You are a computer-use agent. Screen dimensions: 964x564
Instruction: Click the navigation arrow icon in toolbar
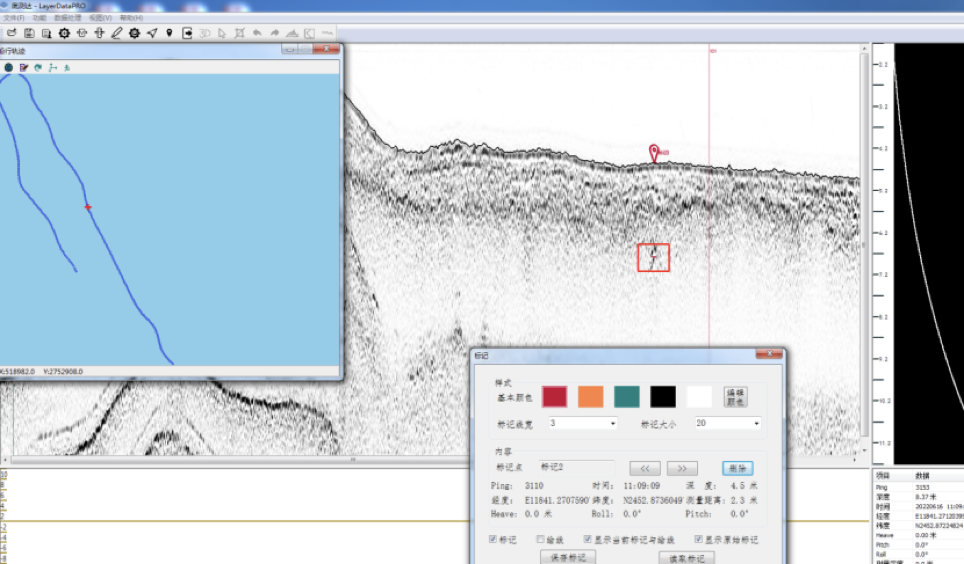pos(152,33)
